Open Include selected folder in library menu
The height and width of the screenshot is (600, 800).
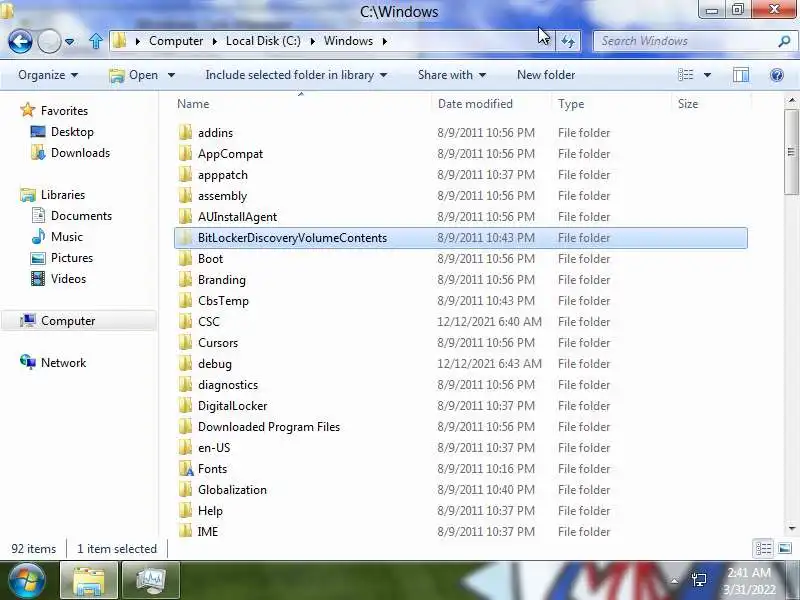(x=296, y=75)
